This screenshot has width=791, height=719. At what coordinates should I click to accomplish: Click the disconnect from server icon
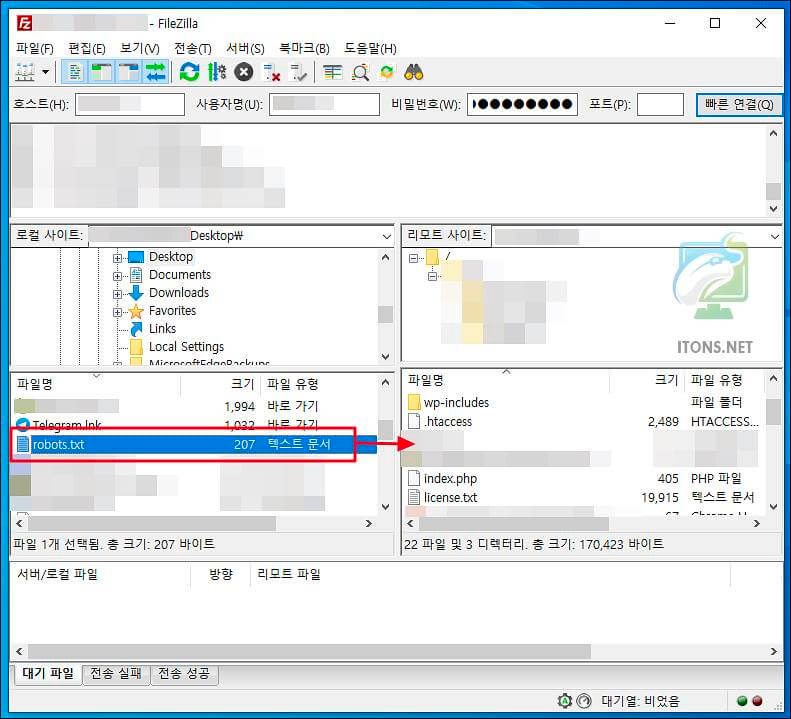(x=271, y=72)
